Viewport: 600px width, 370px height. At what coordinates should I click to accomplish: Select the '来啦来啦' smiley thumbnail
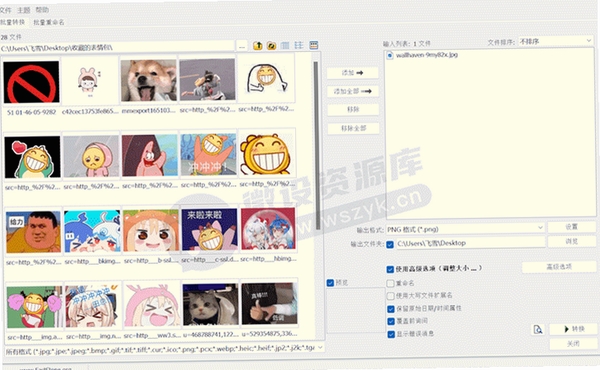[210, 229]
